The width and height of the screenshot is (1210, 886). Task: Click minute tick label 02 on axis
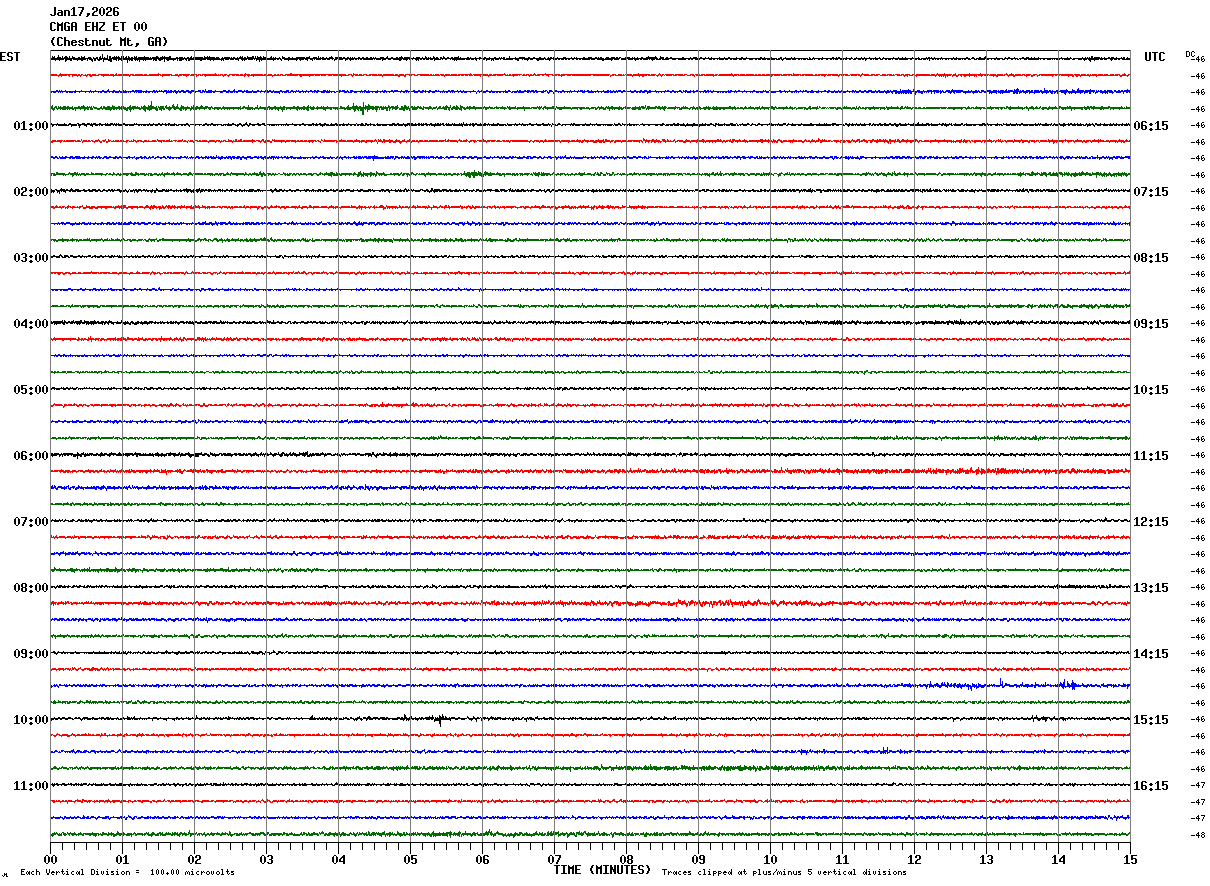(194, 859)
